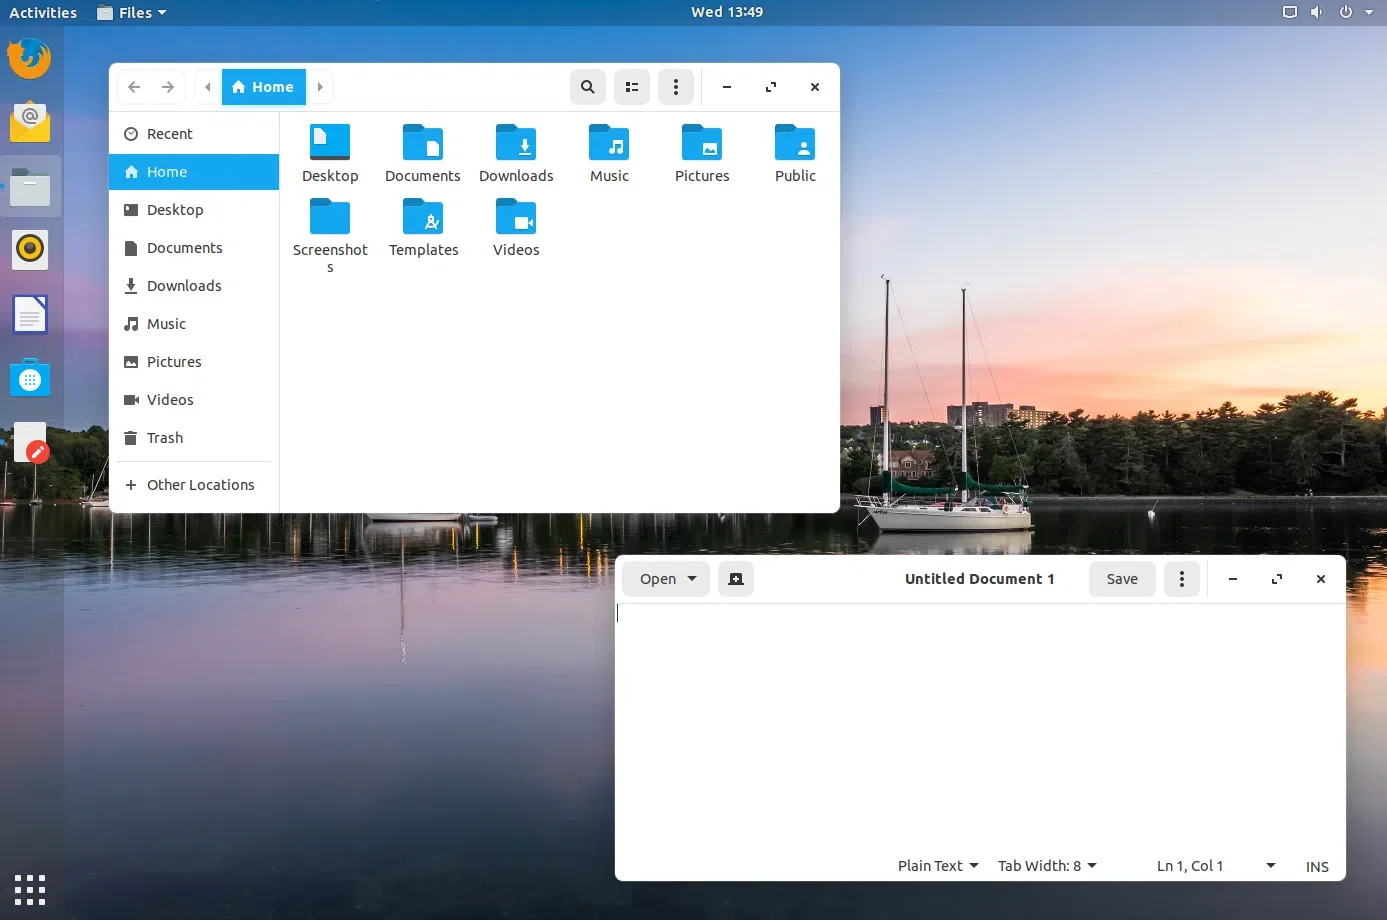Toggle list view in the Files toolbar
The image size is (1387, 920).
(632, 87)
